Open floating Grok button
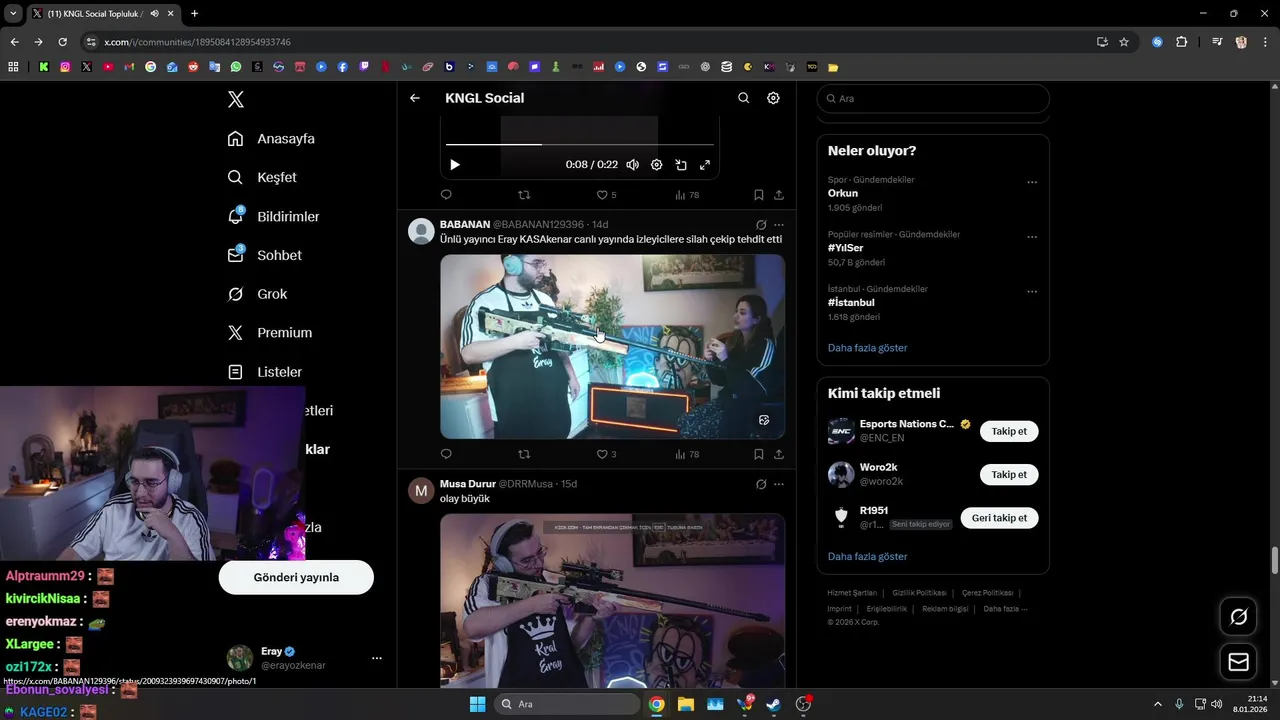 point(1238,617)
